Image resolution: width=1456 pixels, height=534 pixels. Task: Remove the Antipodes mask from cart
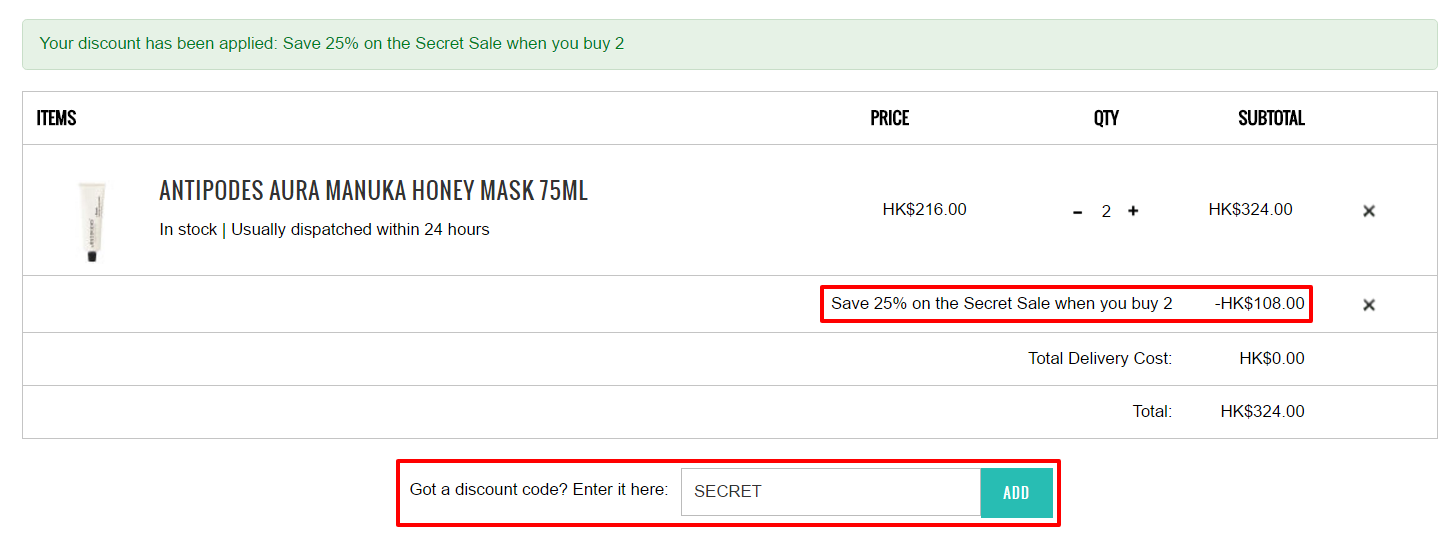point(1369,211)
